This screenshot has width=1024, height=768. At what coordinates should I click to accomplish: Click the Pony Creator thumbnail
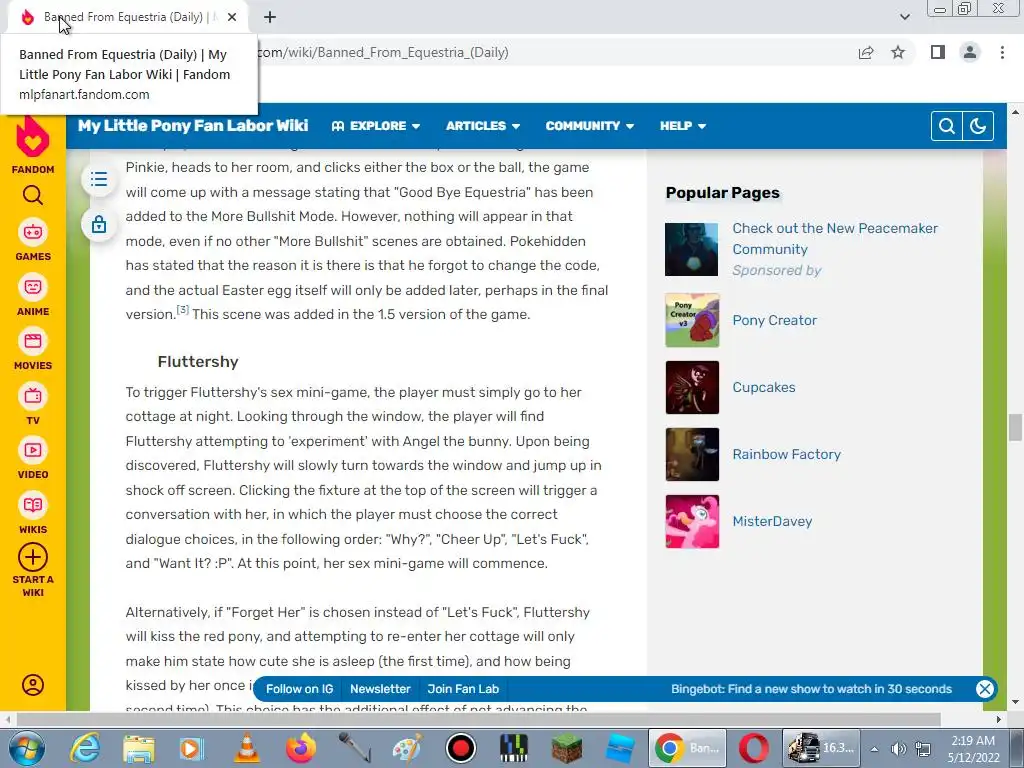(x=692, y=320)
